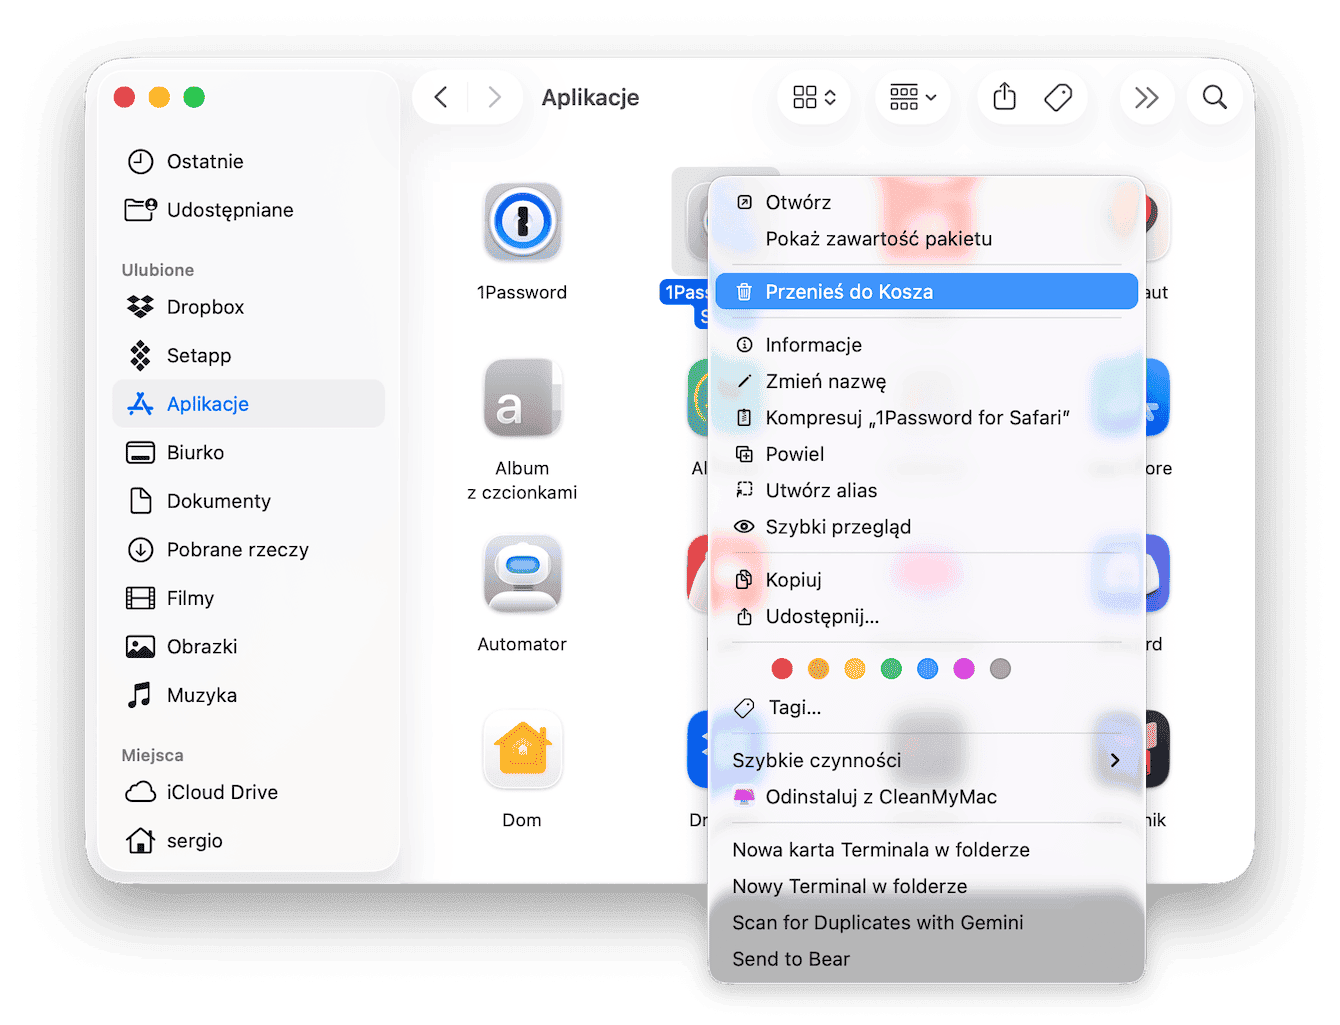Open the sergio home folder
The height and width of the screenshot is (1025, 1340).
[x=248, y=840]
